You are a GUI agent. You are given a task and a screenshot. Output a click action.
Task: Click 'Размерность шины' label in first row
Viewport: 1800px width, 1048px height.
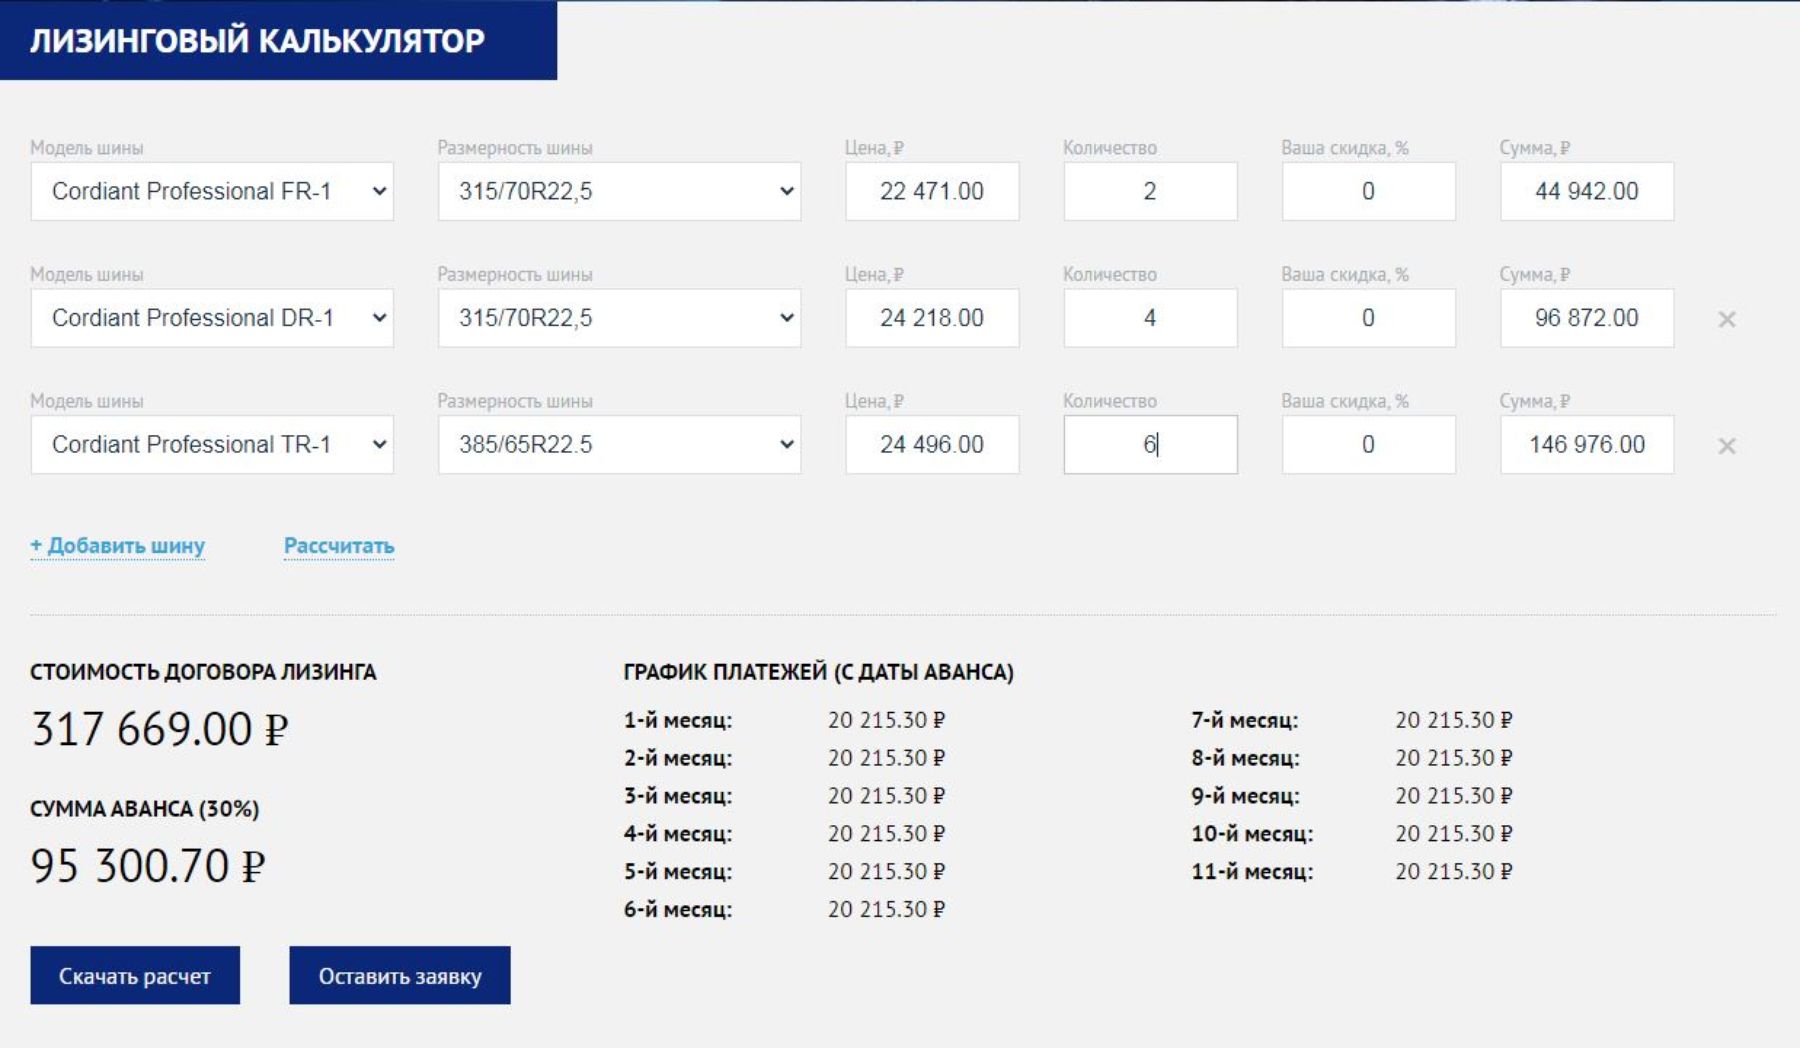pyautogui.click(x=515, y=148)
